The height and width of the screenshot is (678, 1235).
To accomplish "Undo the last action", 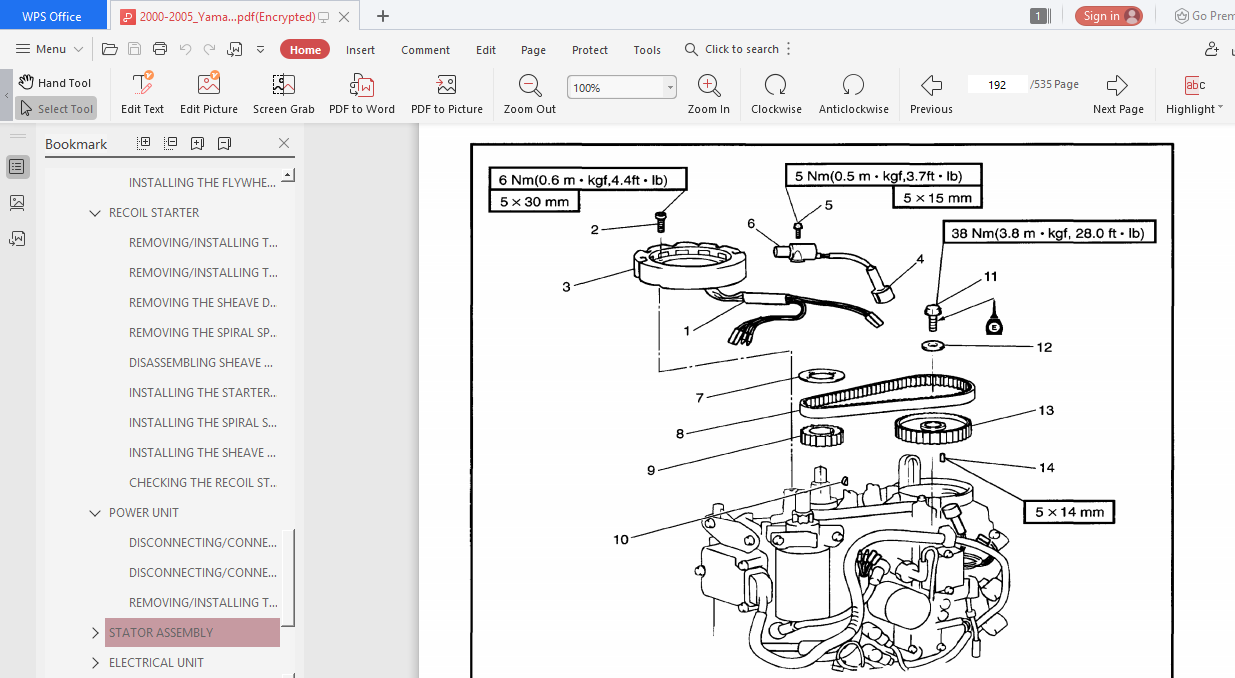I will pyautogui.click(x=185, y=49).
